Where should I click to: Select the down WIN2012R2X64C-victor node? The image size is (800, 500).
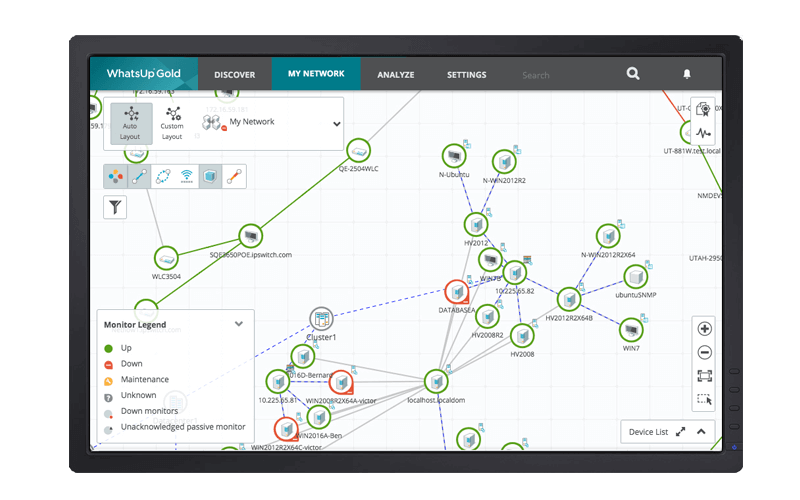pyautogui.click(x=286, y=429)
